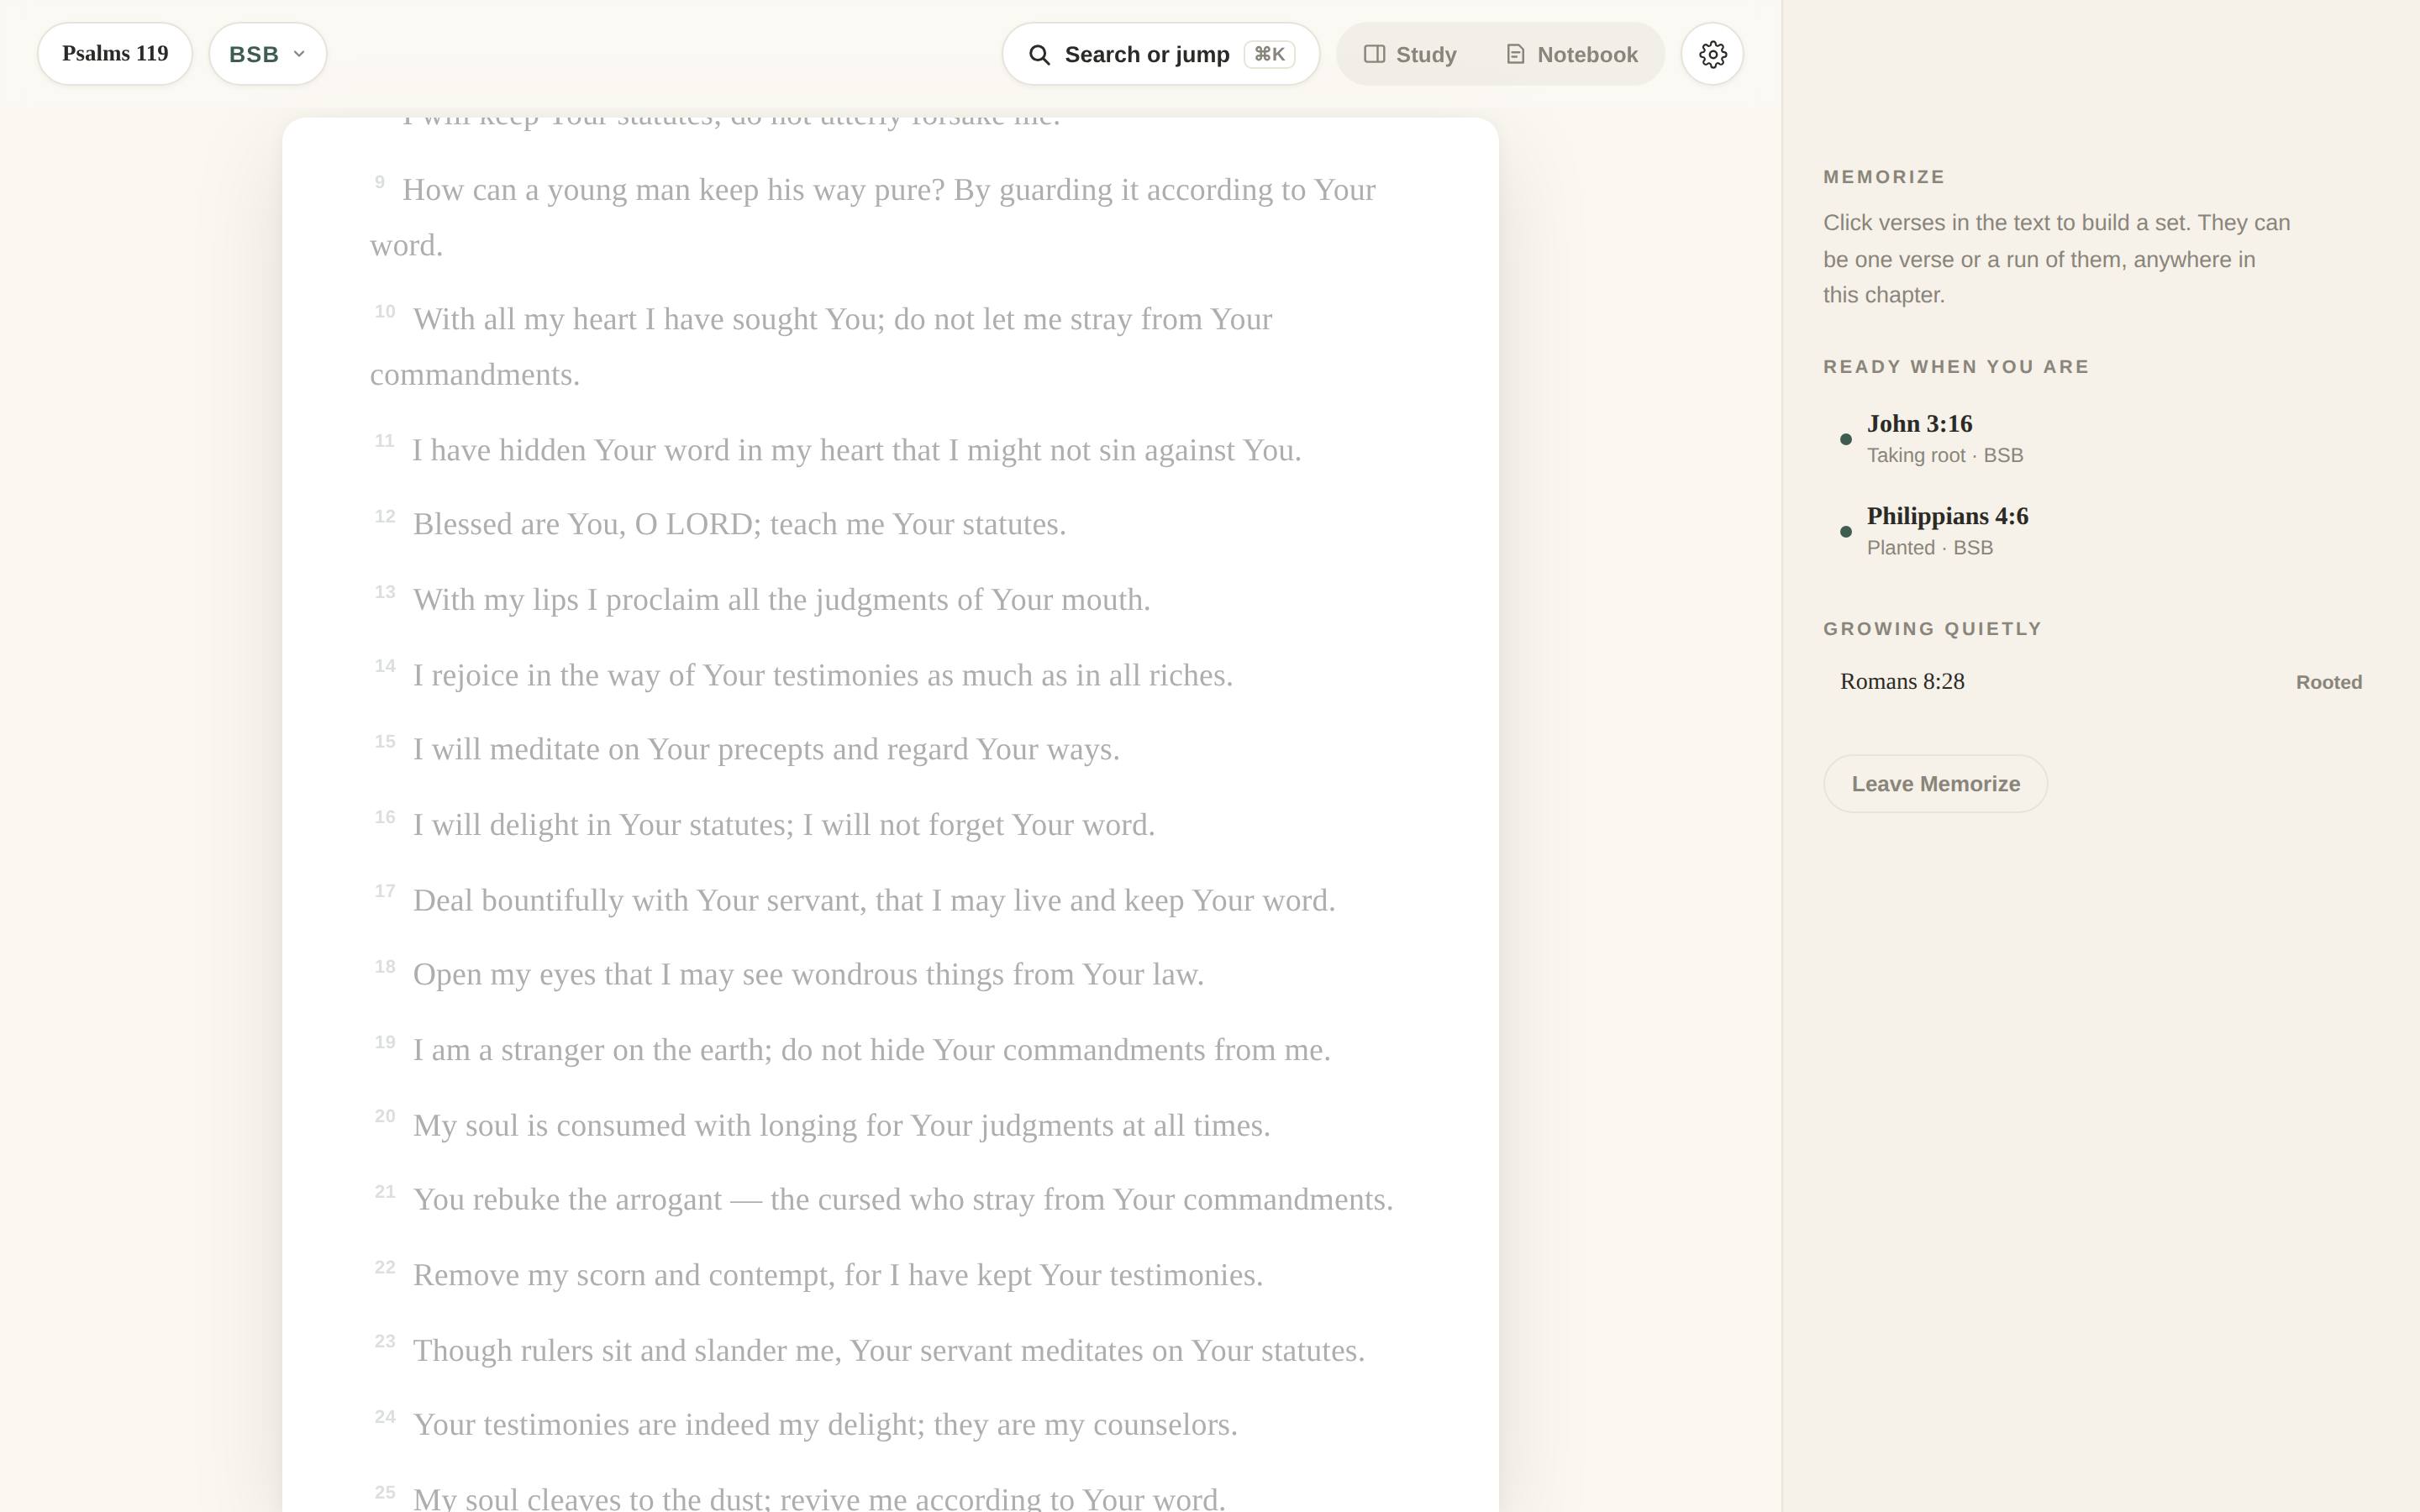
Task: Select verse 14 'I rejoice in the way'
Action: pos(802,675)
